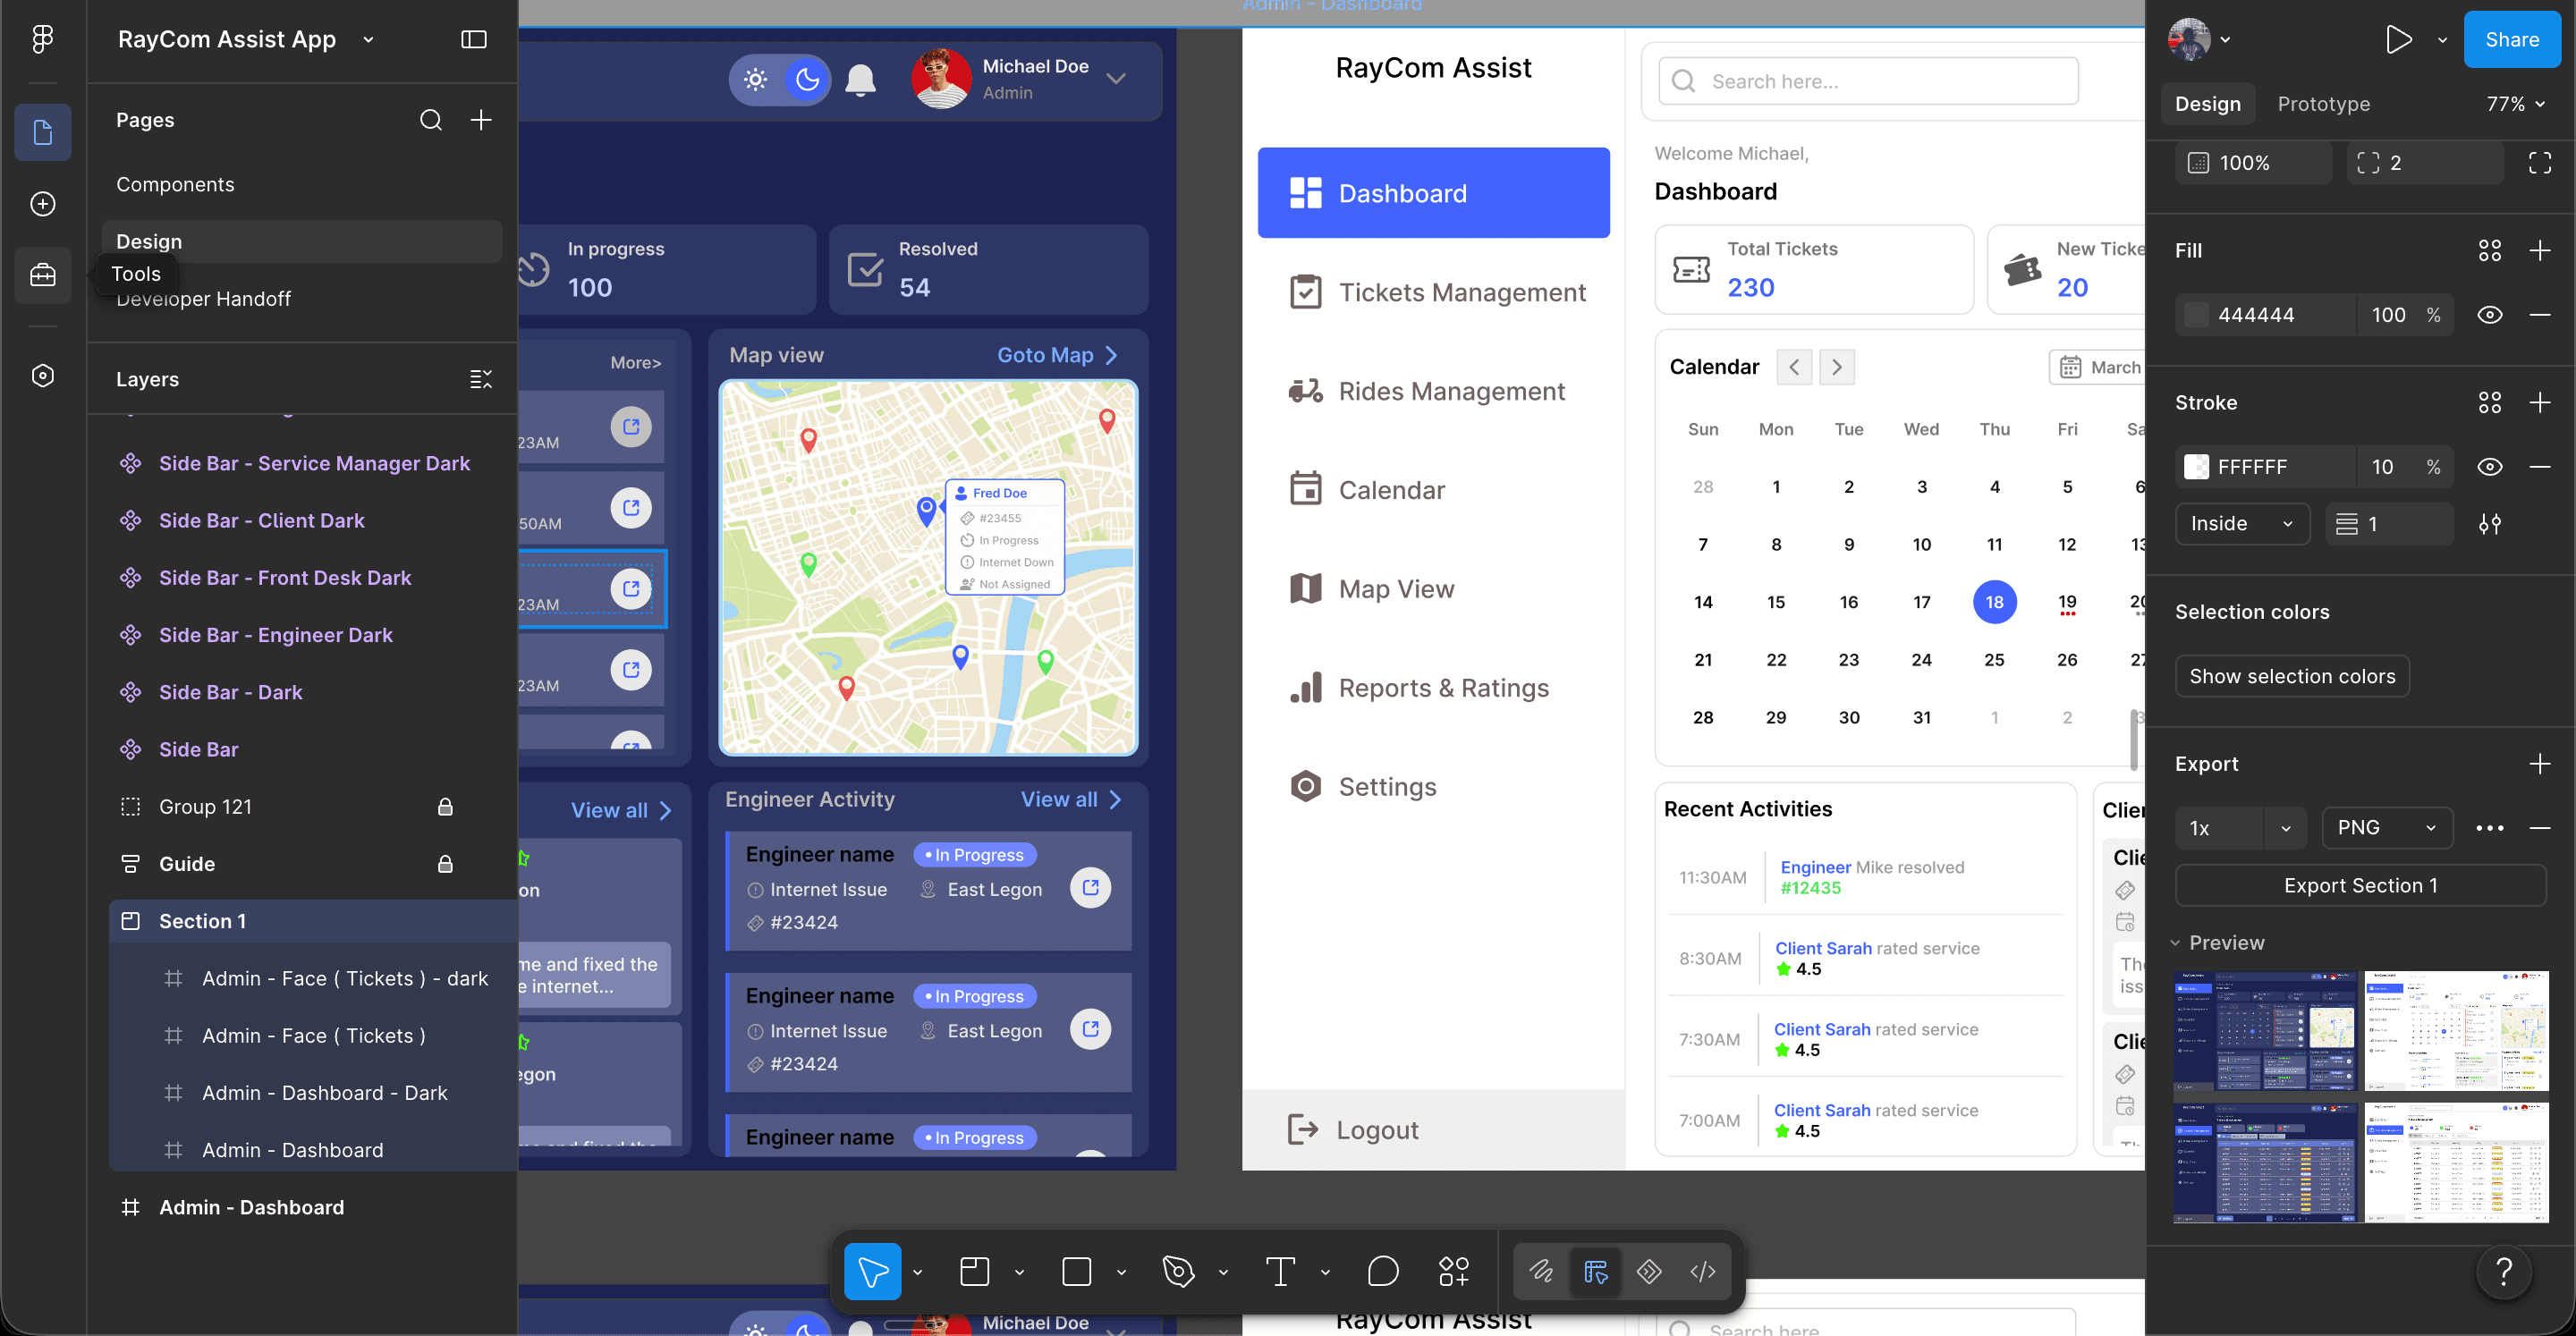Expand Michael Doe profile chevron
This screenshot has width=2576, height=1336.
click(1116, 79)
